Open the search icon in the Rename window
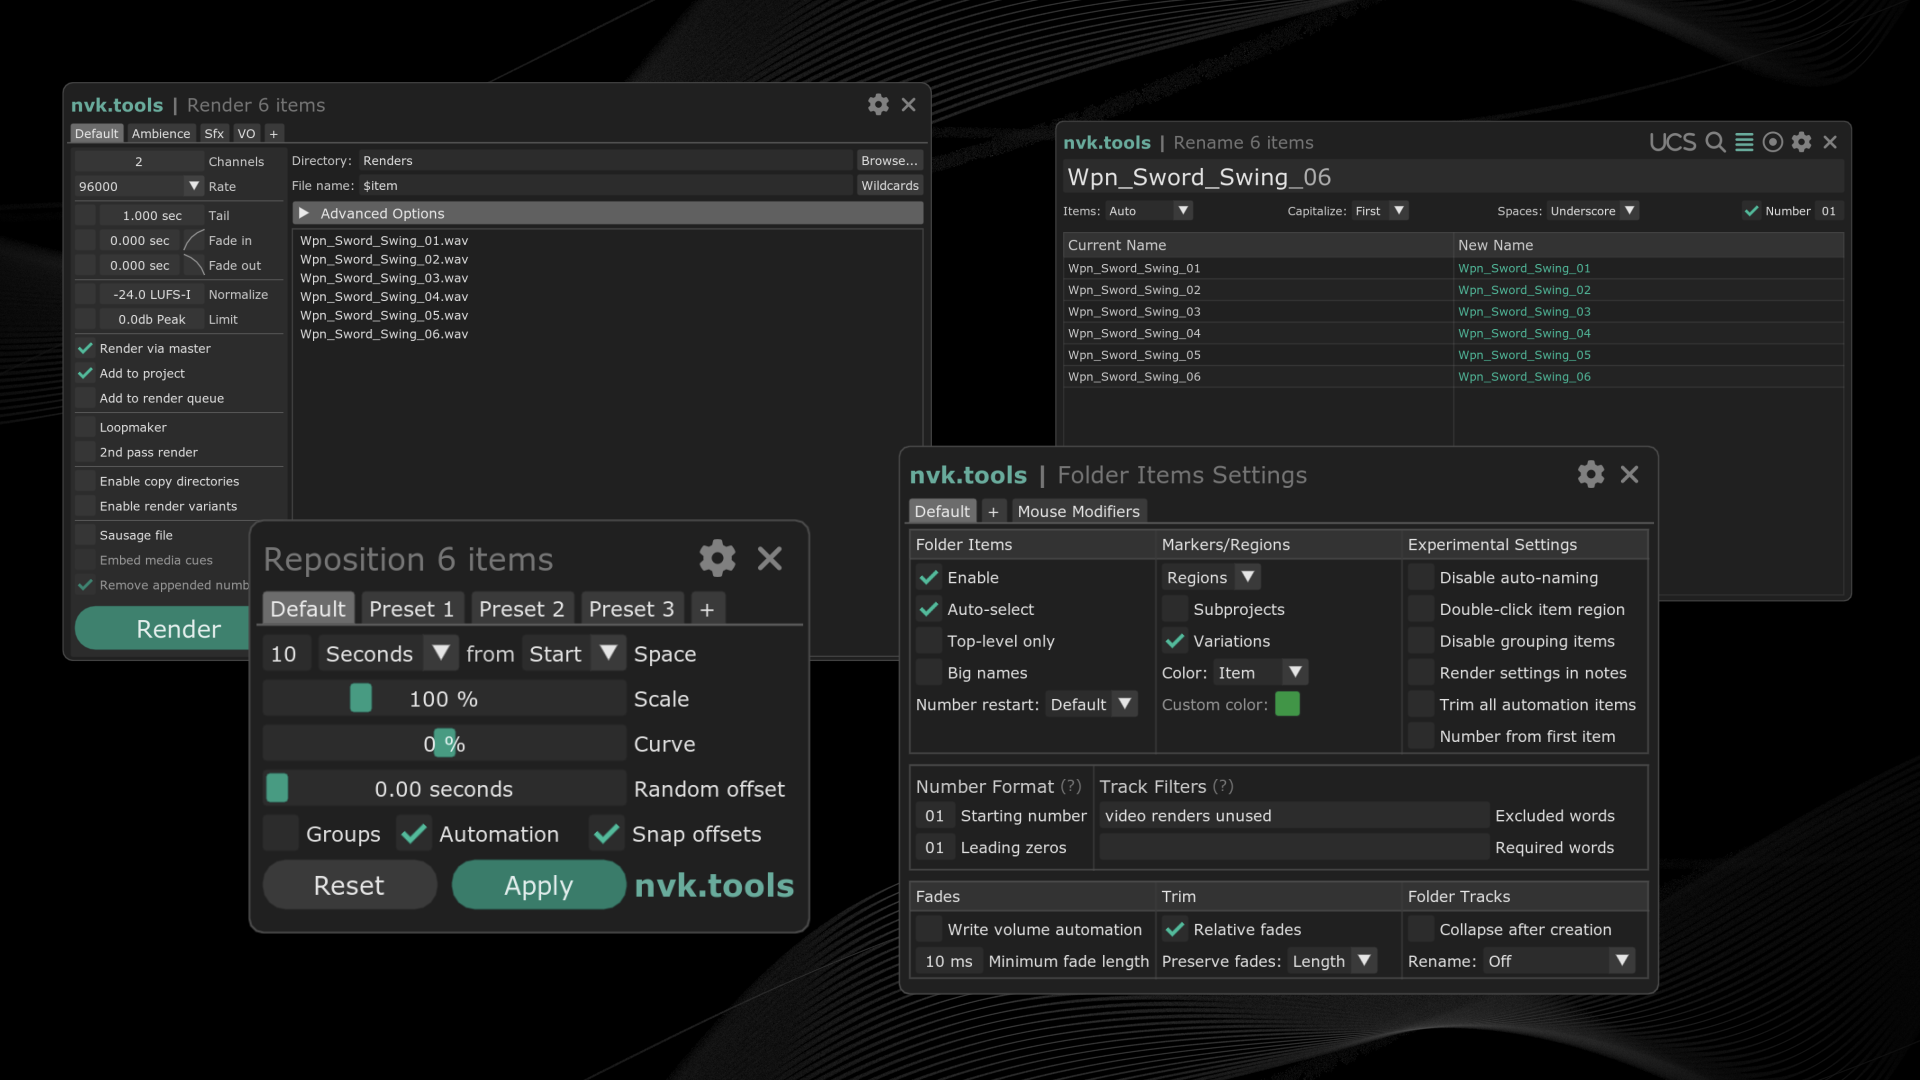This screenshot has height=1080, width=1920. 1715,142
